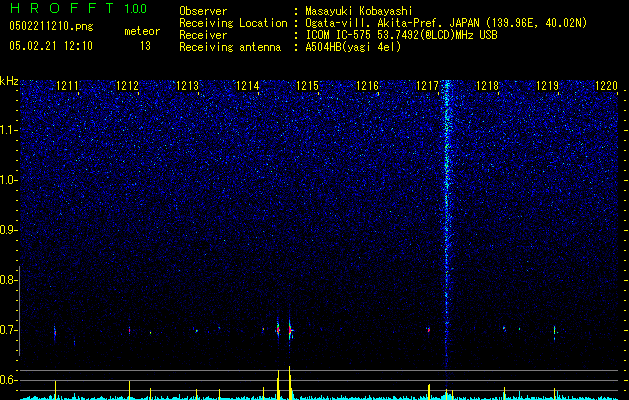Click the 1219 time marker
The height and width of the screenshot is (400, 629).
(548, 86)
